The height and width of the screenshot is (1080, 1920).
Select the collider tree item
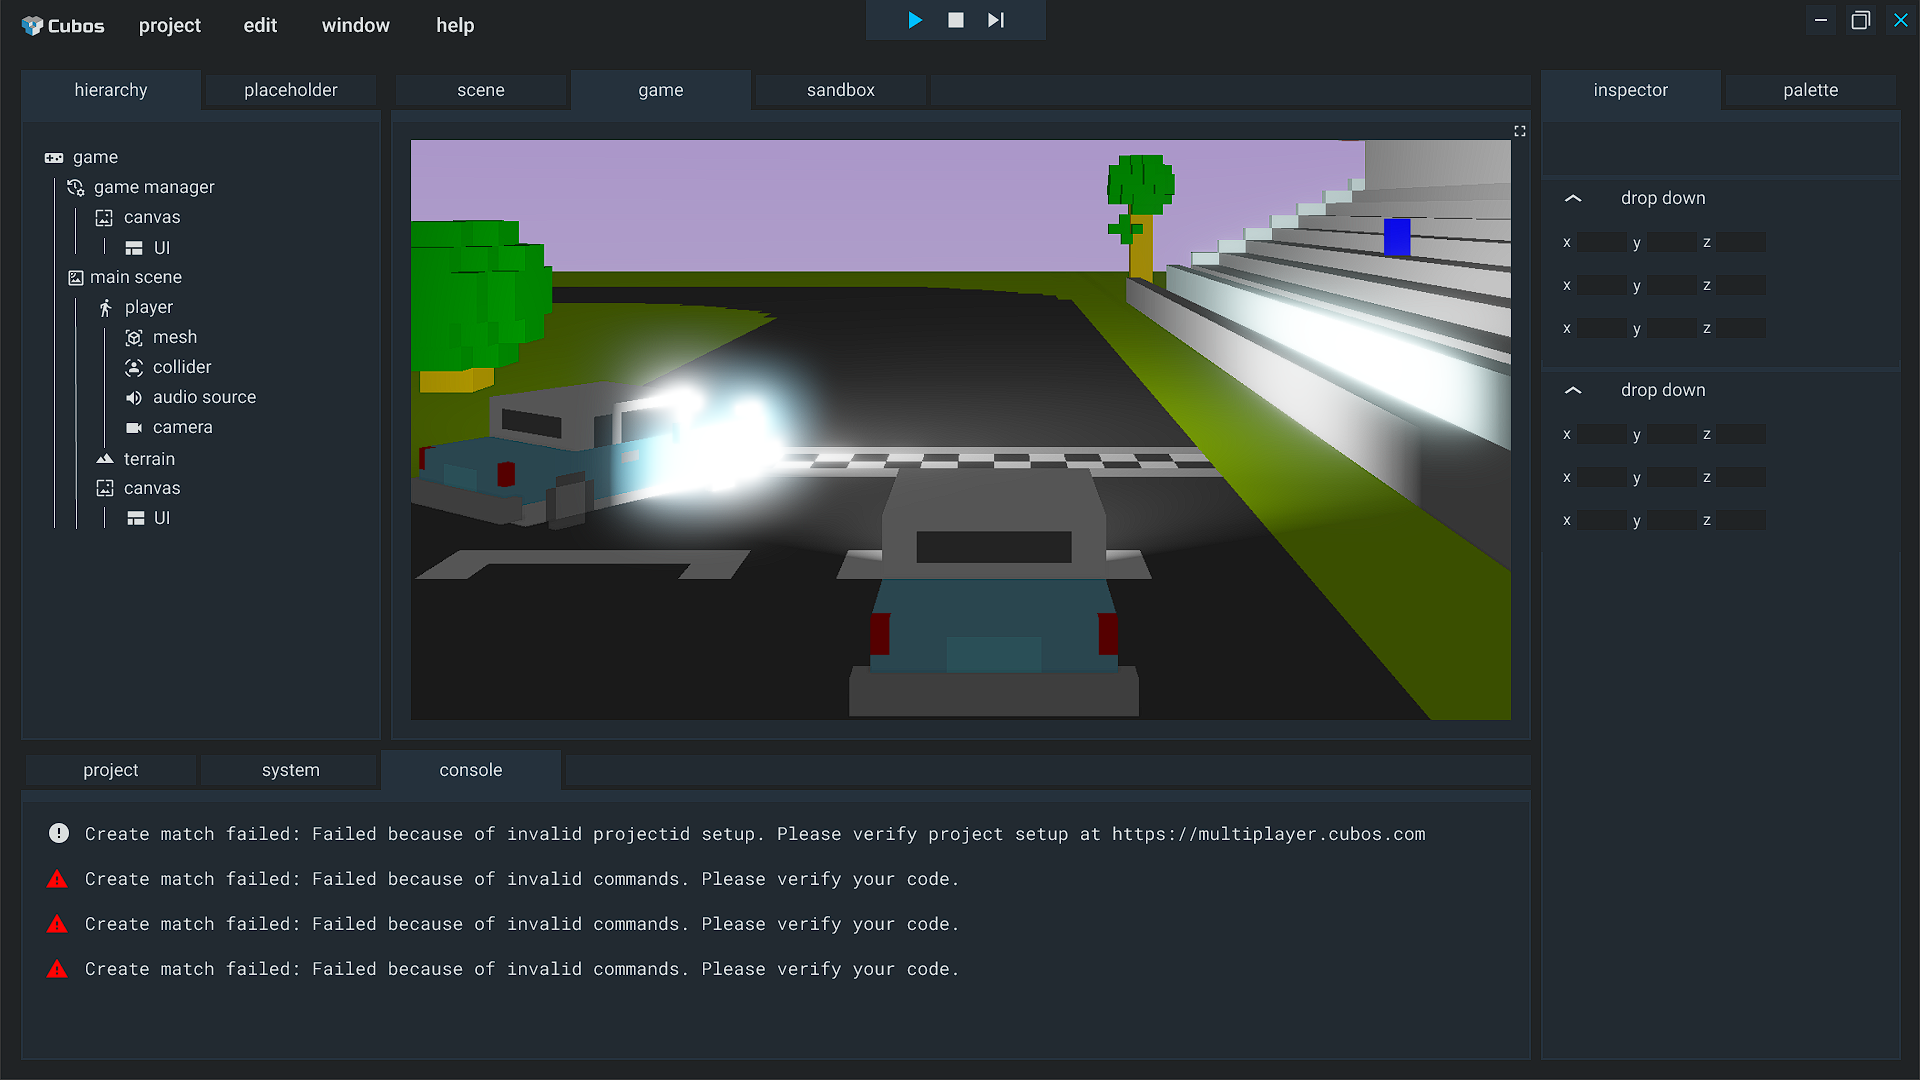point(182,367)
